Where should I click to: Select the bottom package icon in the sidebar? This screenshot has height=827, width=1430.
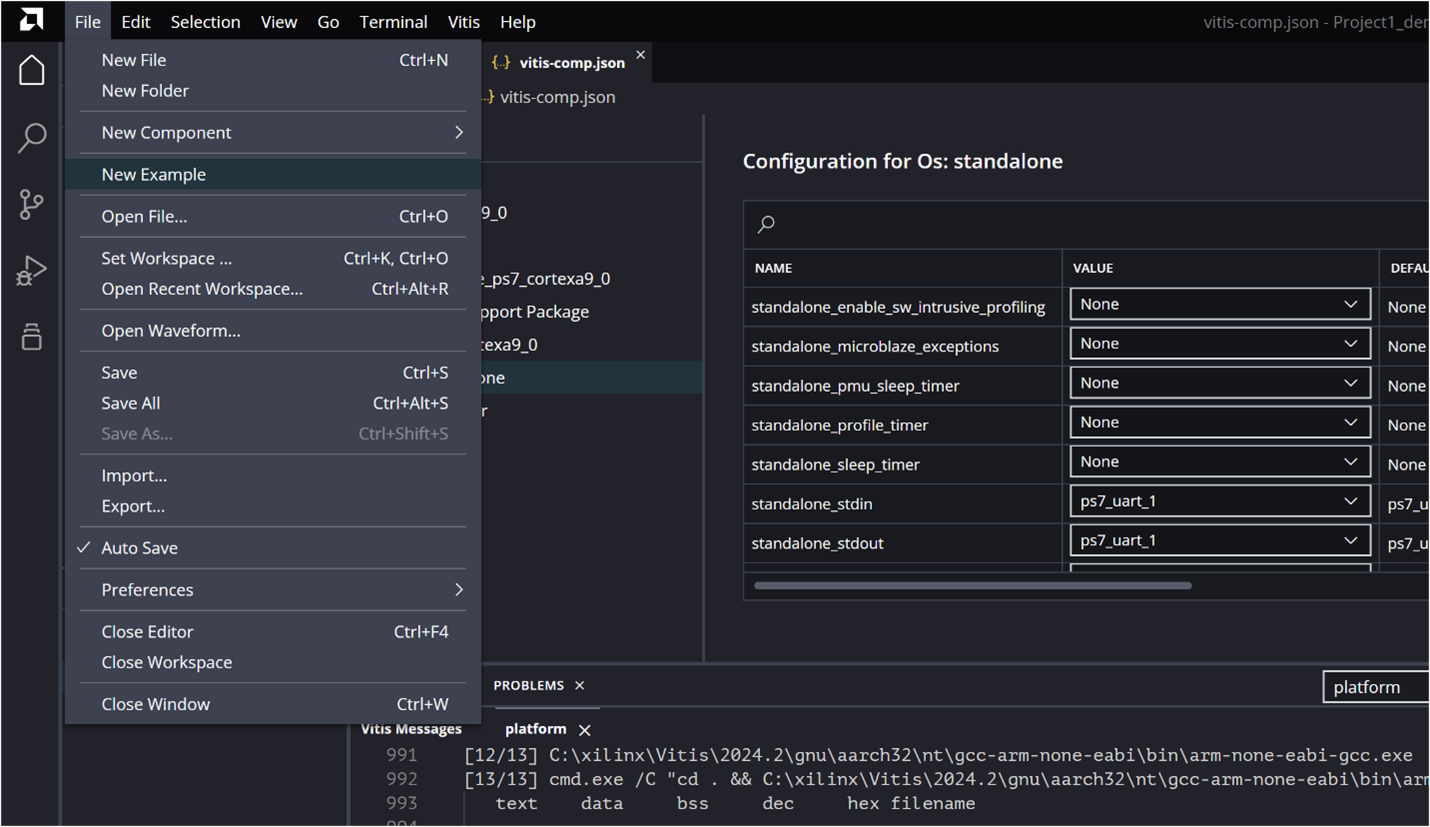pos(31,337)
